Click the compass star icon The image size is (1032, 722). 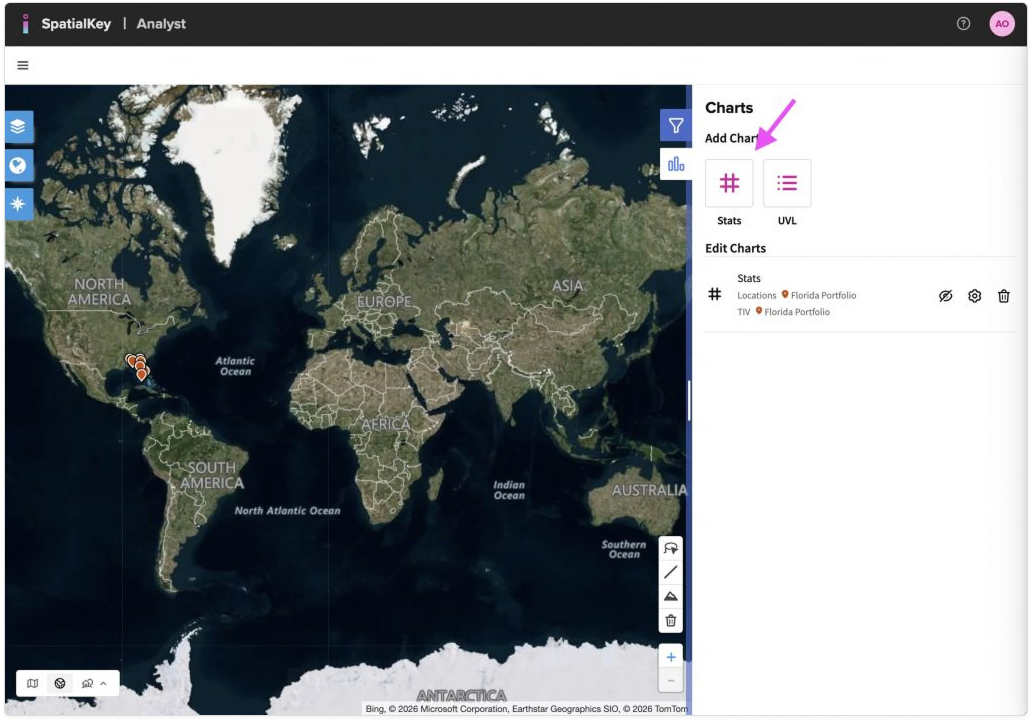(18, 204)
